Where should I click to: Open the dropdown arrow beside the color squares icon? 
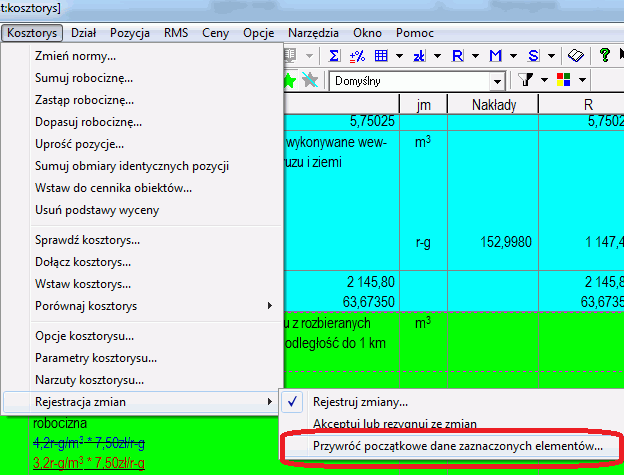[x=580, y=80]
